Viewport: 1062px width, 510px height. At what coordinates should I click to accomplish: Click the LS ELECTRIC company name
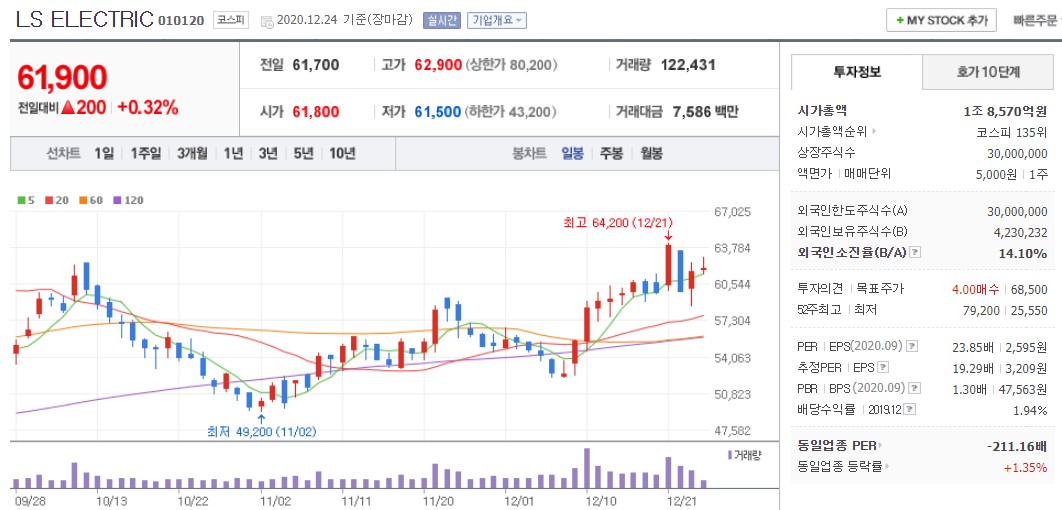[x=85, y=20]
